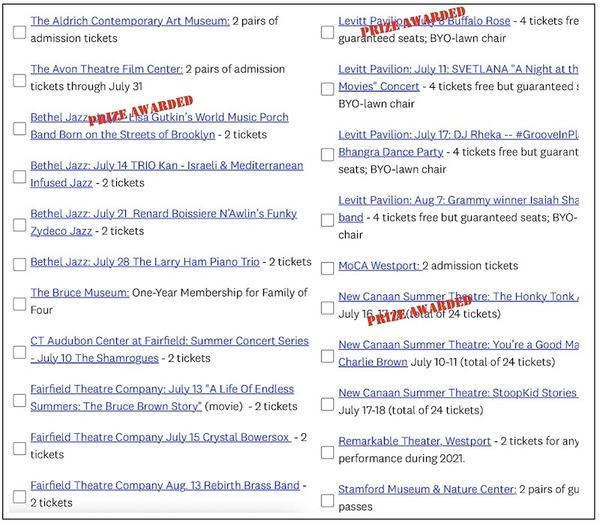Tick the Lisa Gutkin's World Music Porch Band checkbox
Screen dimensions: 600x522
pyautogui.click(x=20, y=129)
